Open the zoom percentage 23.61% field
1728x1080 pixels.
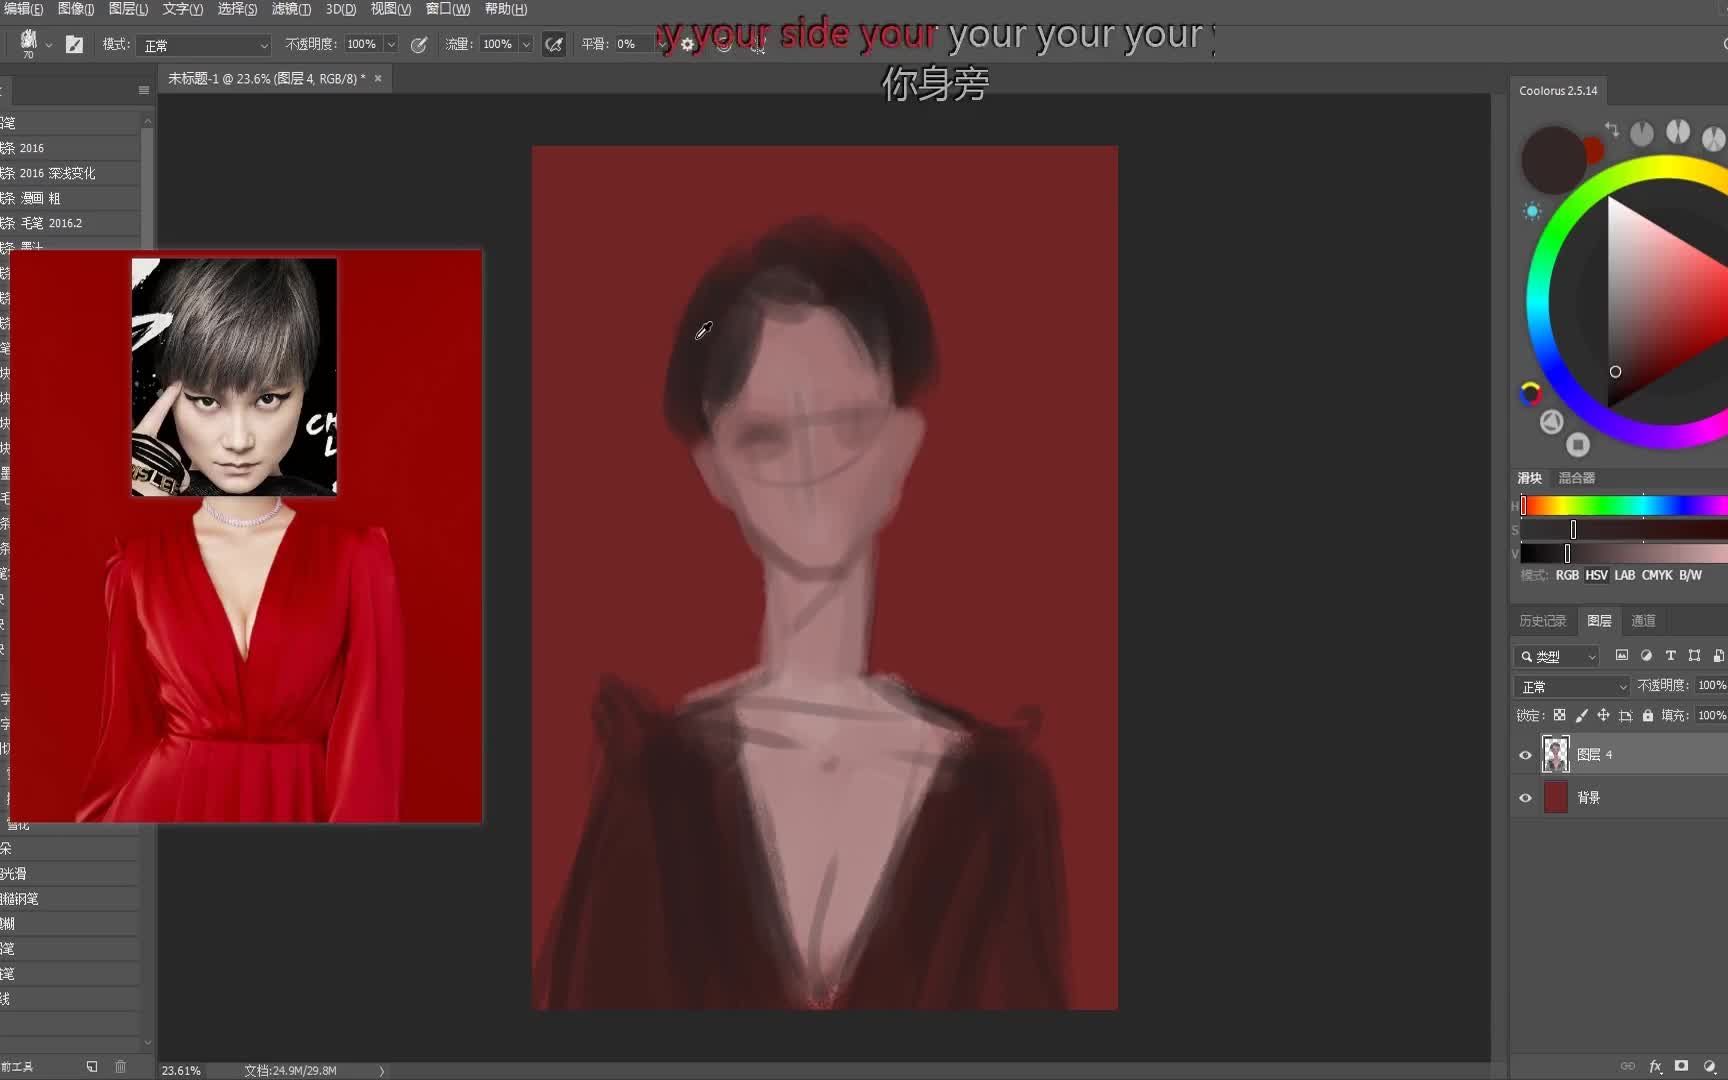click(181, 1070)
